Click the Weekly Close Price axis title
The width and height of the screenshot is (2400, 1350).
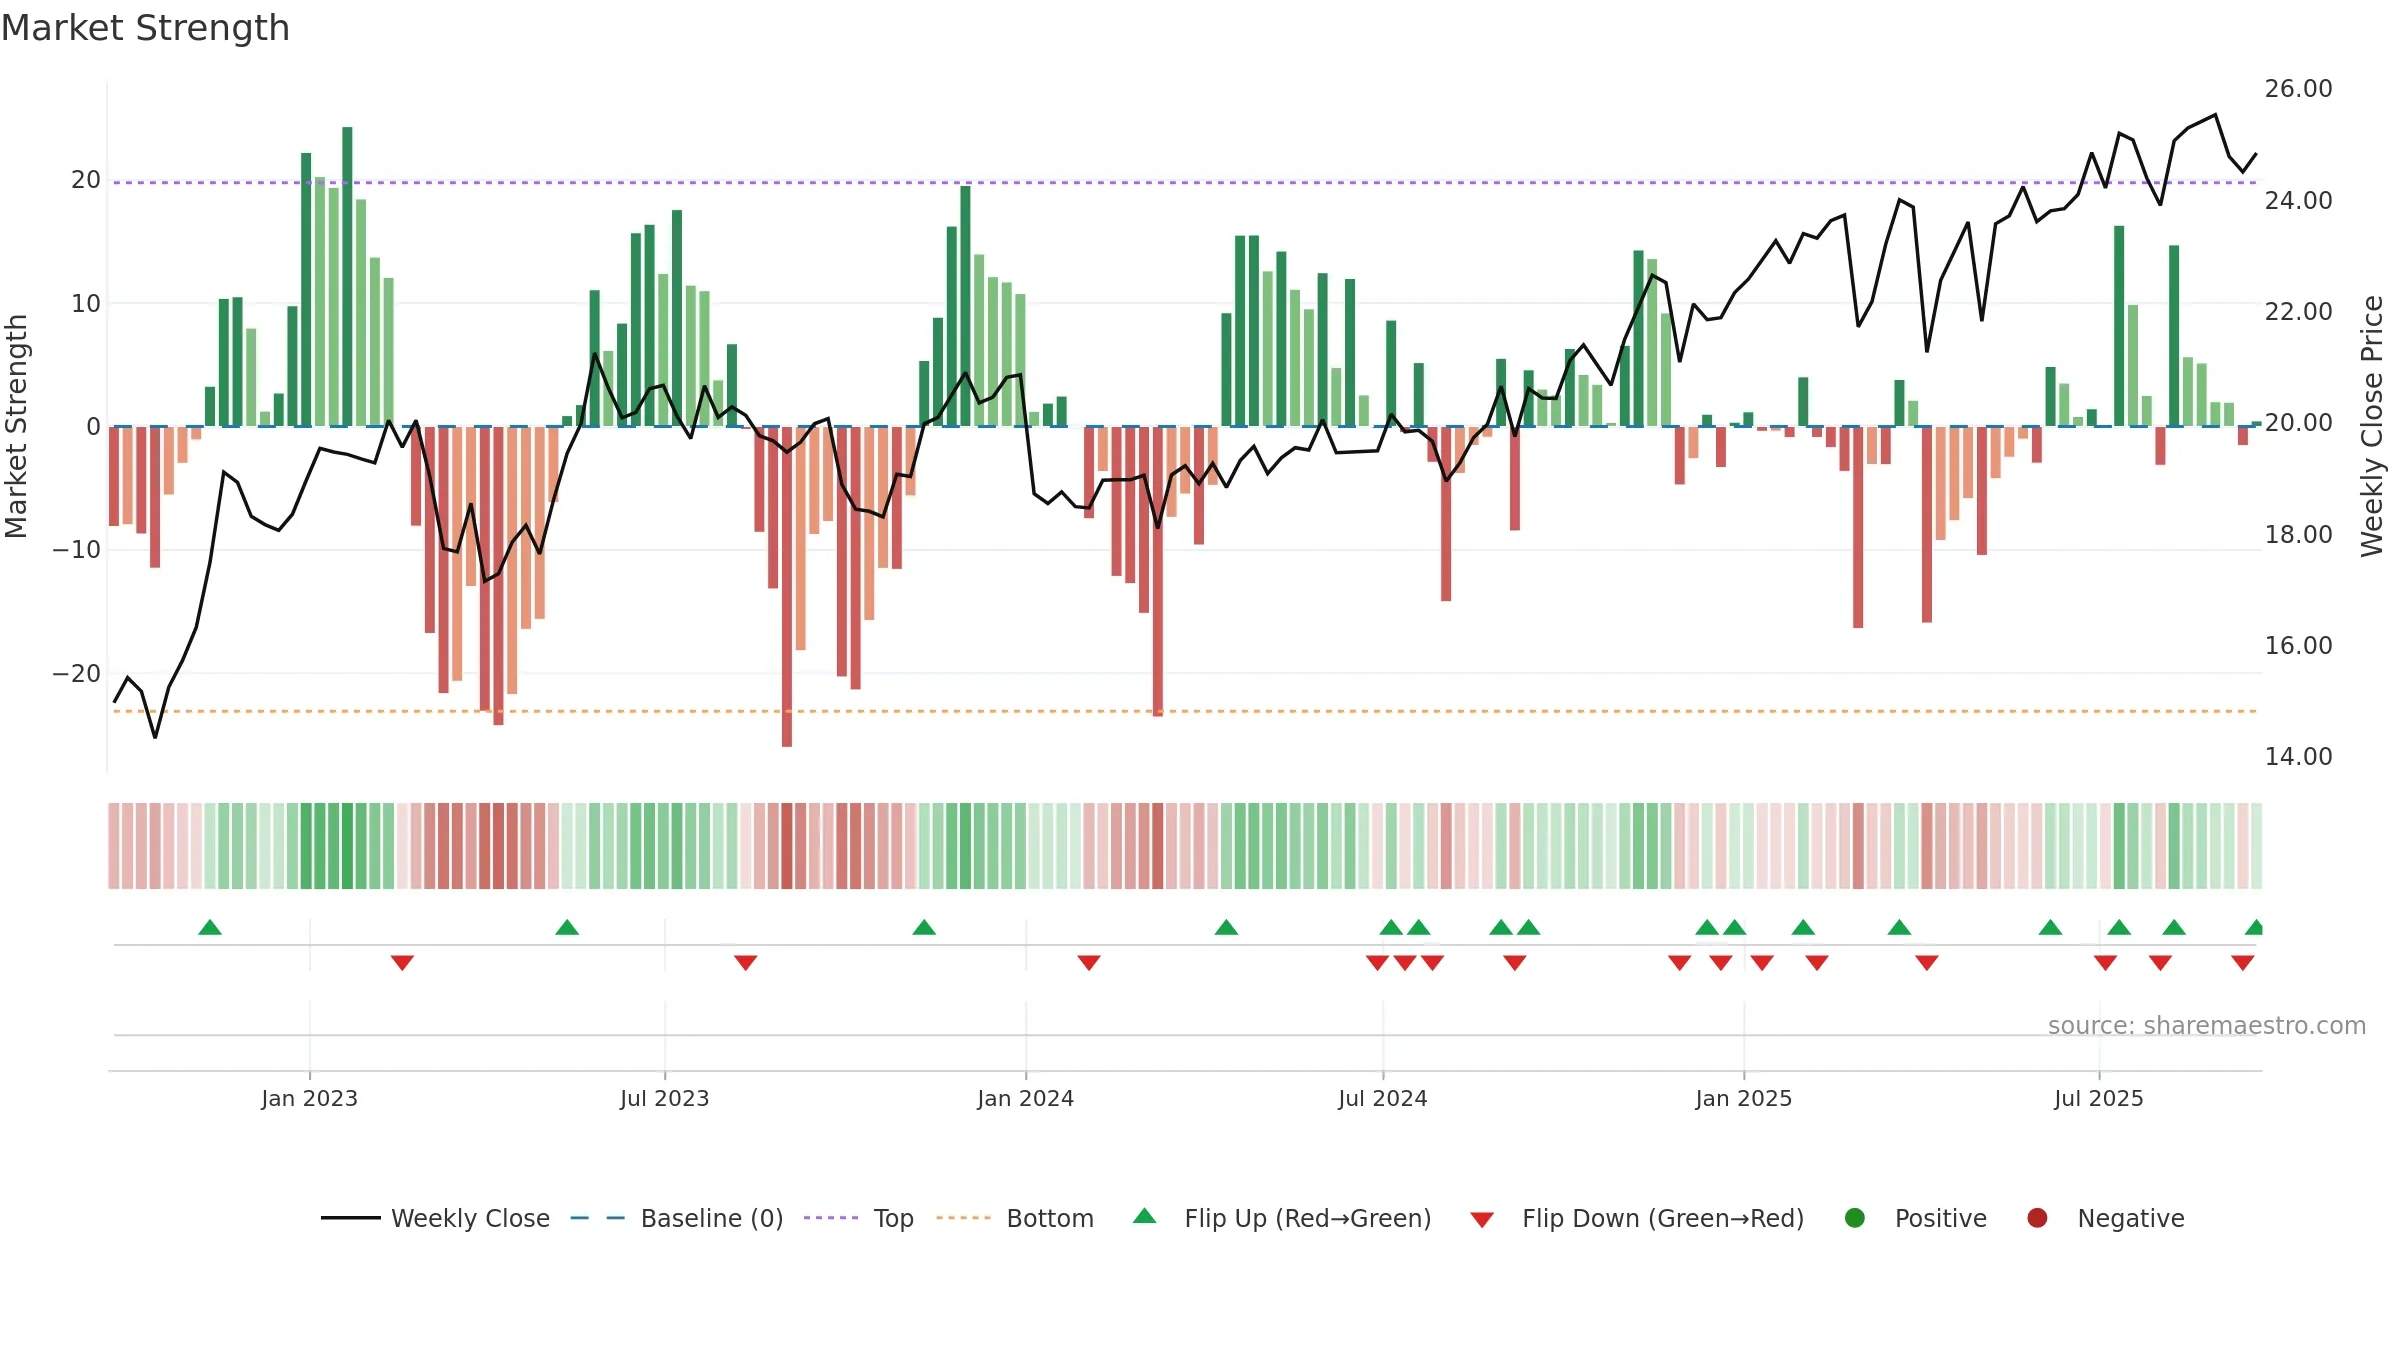2372,426
